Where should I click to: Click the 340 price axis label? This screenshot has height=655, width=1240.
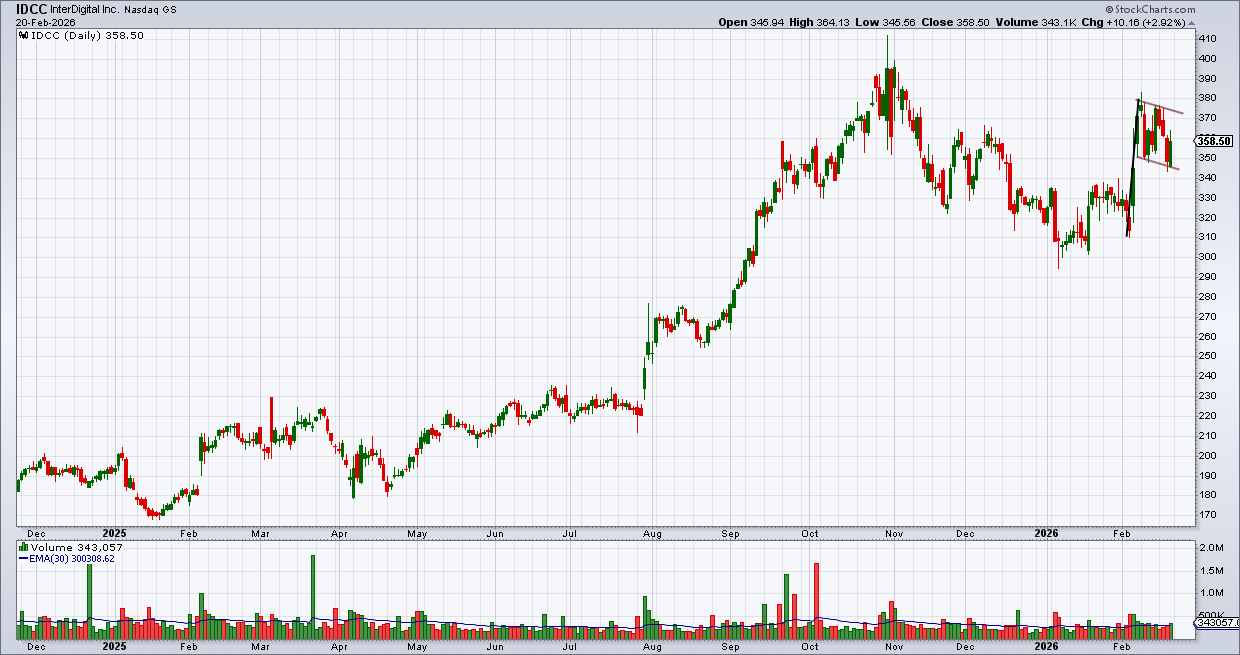tap(1207, 178)
